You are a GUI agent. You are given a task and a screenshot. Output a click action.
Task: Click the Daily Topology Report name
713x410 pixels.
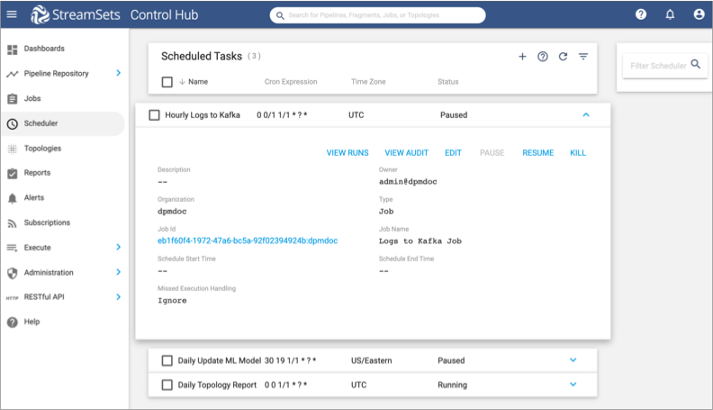pos(217,385)
